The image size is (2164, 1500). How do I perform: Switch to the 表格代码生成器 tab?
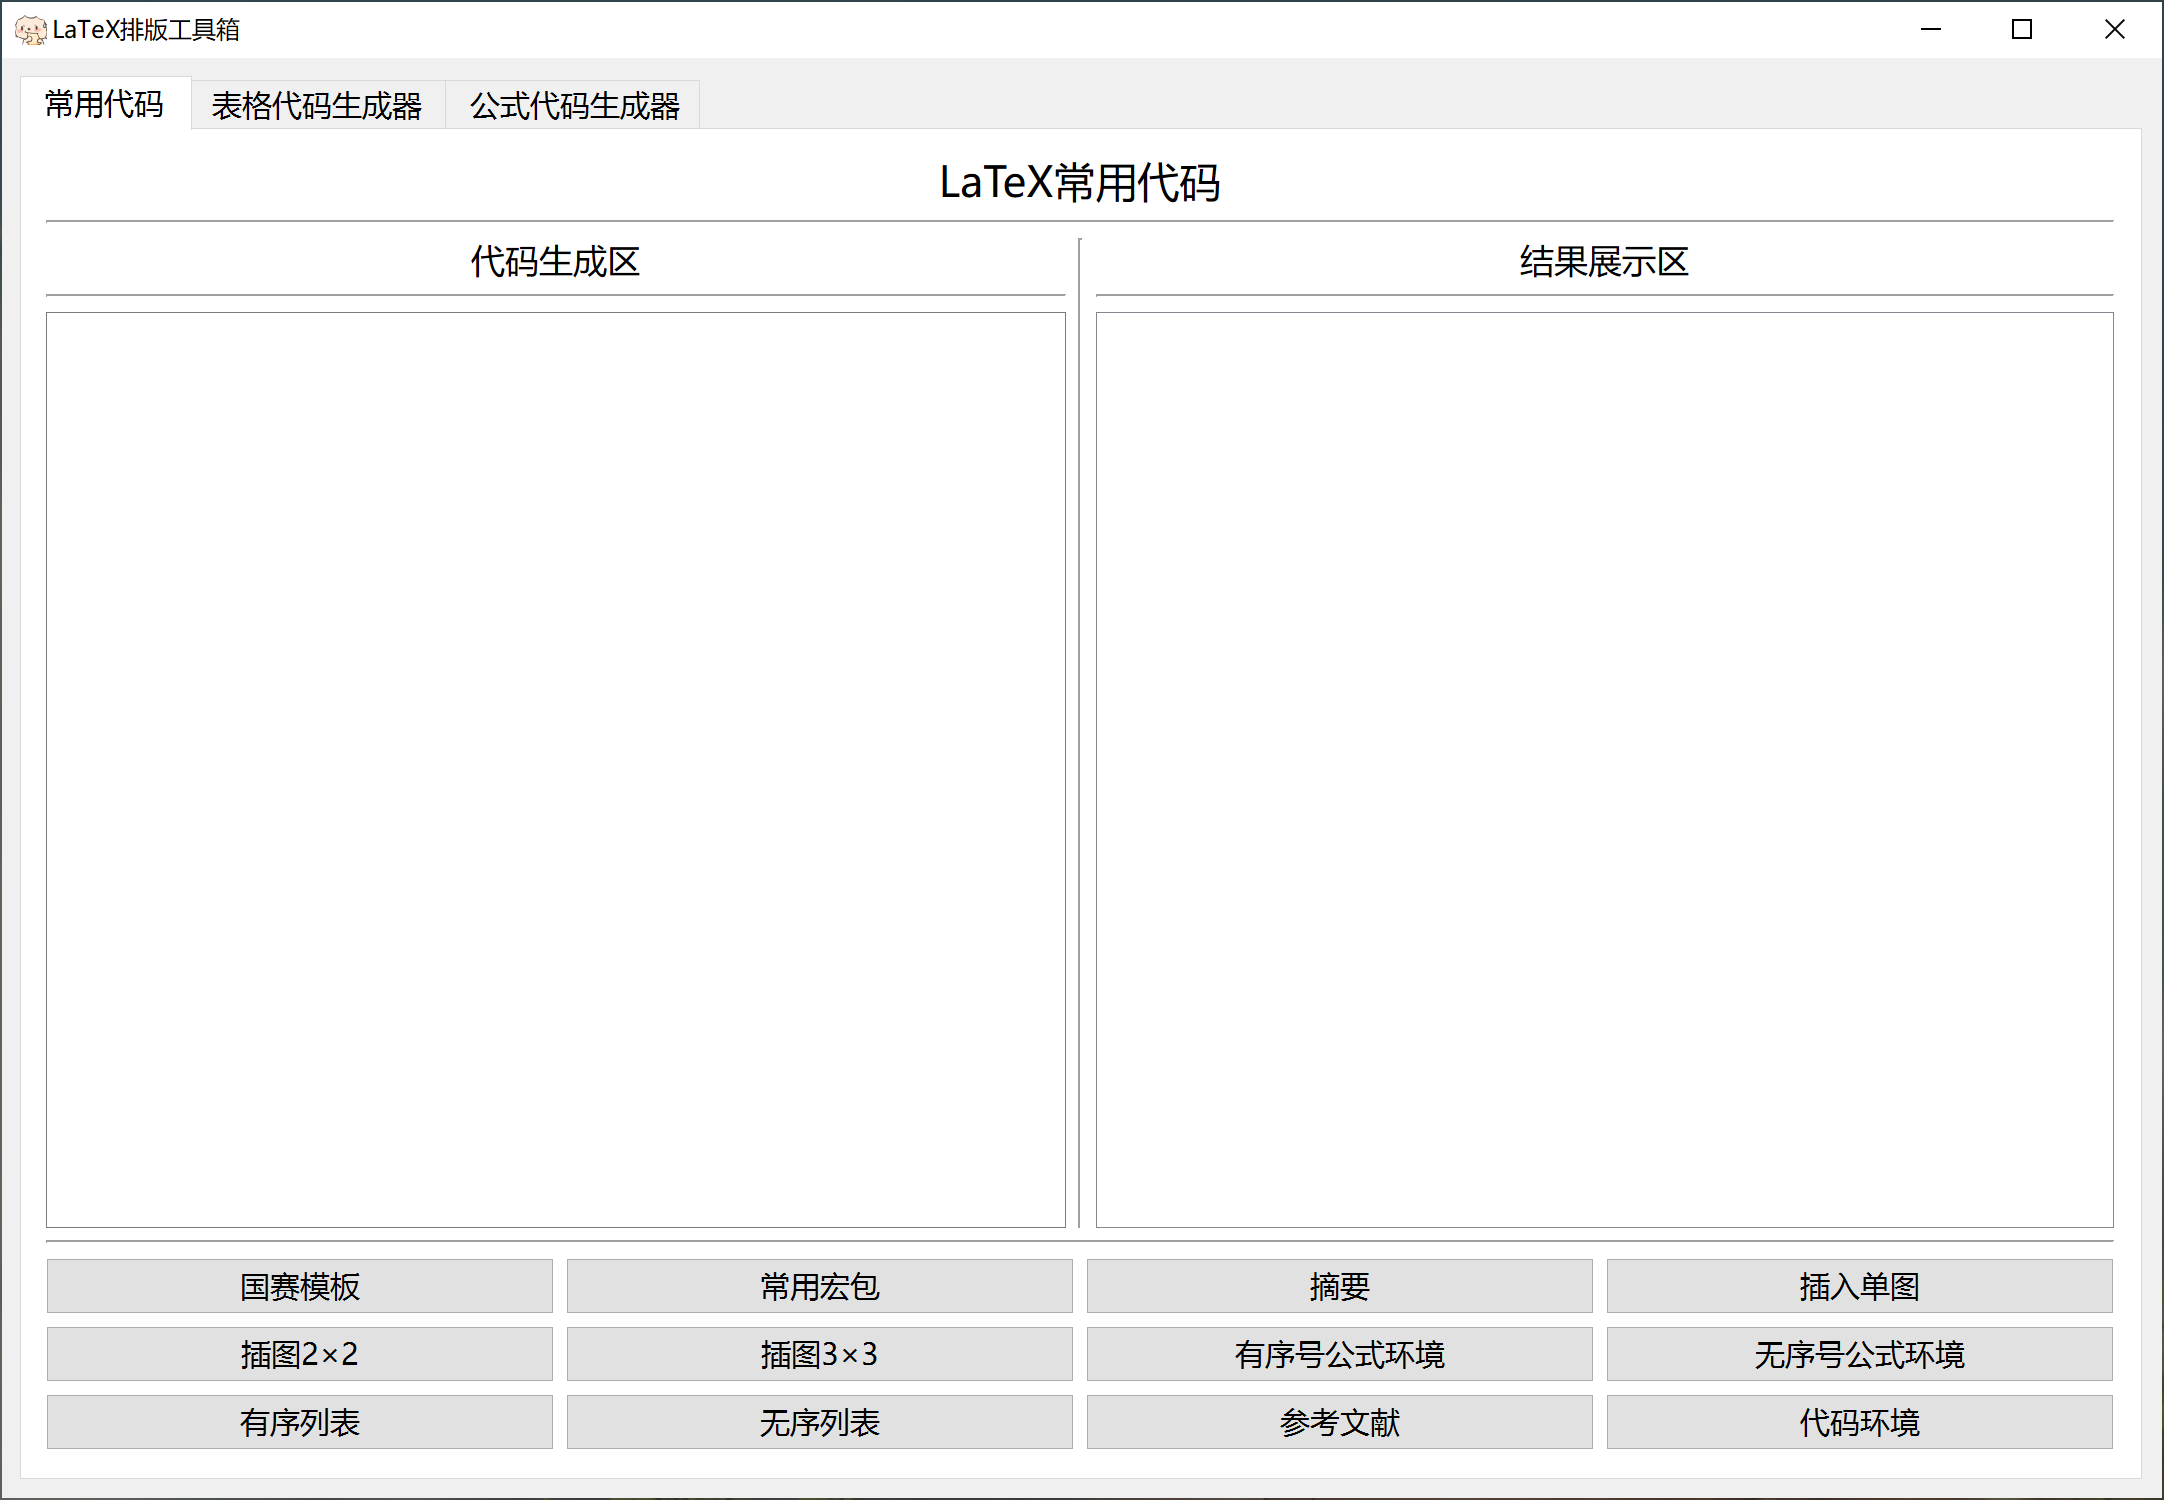point(317,105)
